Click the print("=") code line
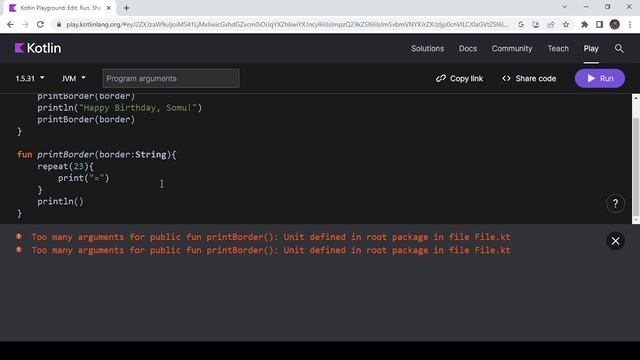This screenshot has height=360, width=640. click(x=84, y=178)
